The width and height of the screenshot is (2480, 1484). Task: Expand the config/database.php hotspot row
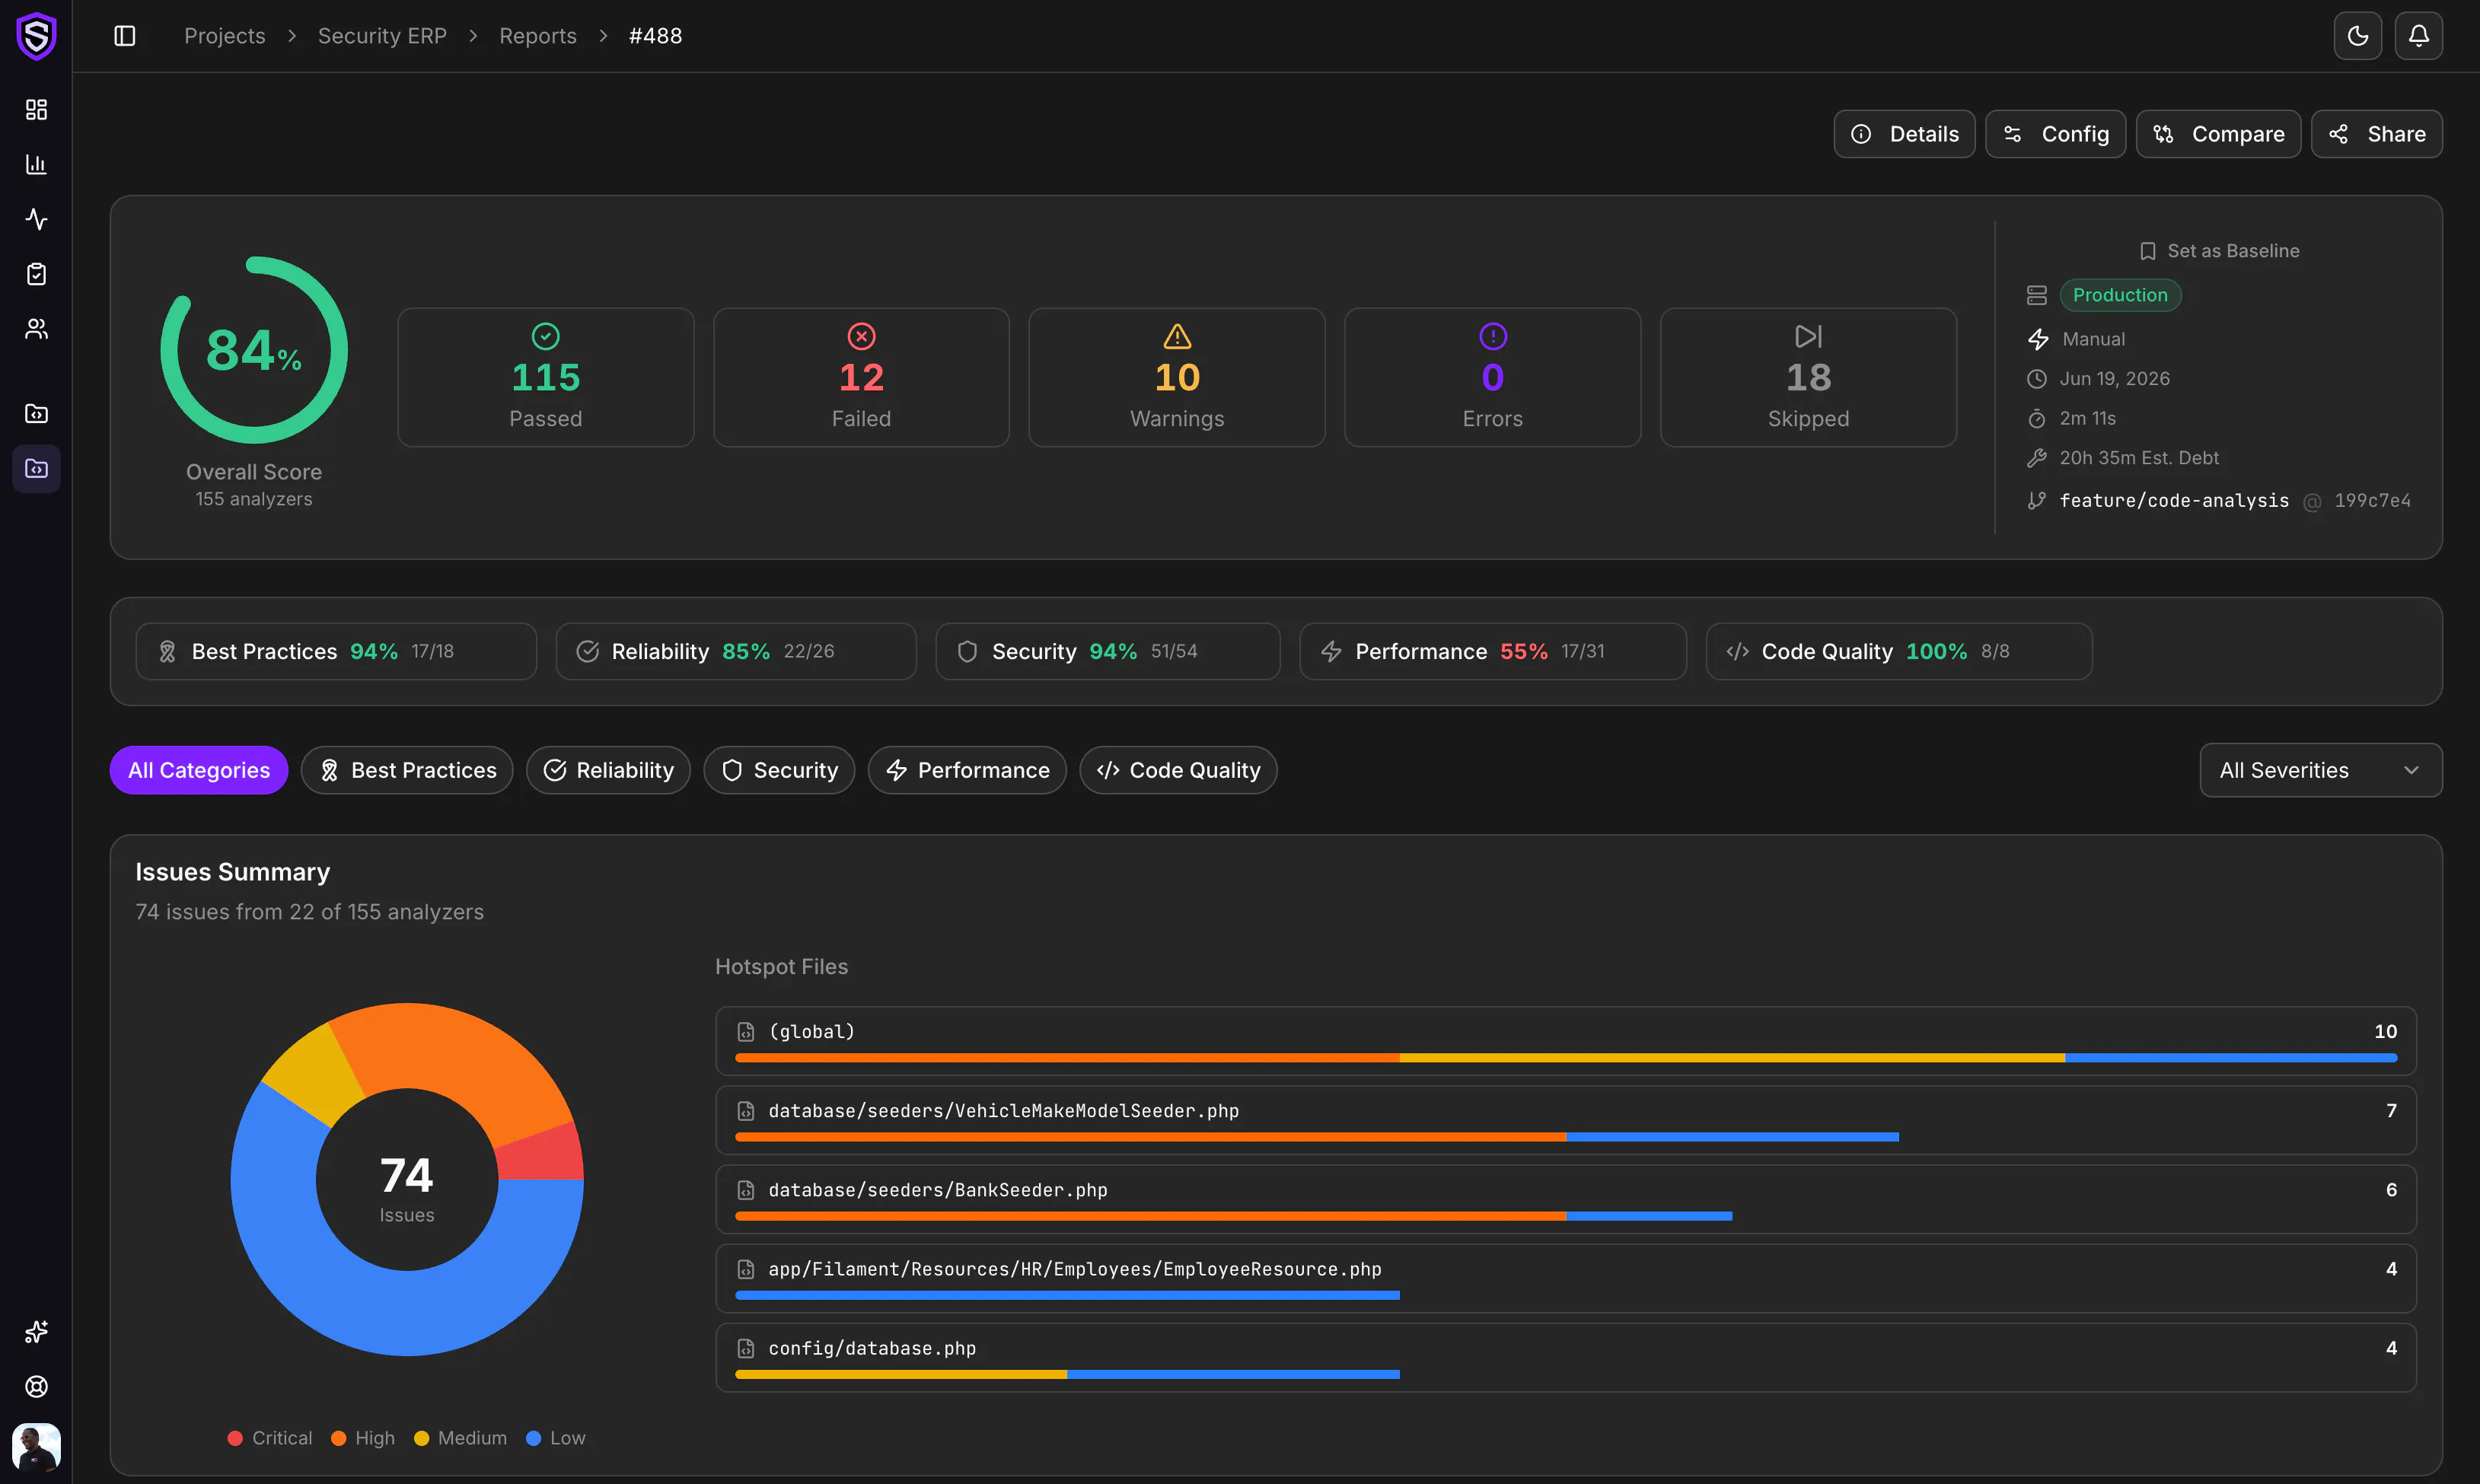point(1565,1358)
